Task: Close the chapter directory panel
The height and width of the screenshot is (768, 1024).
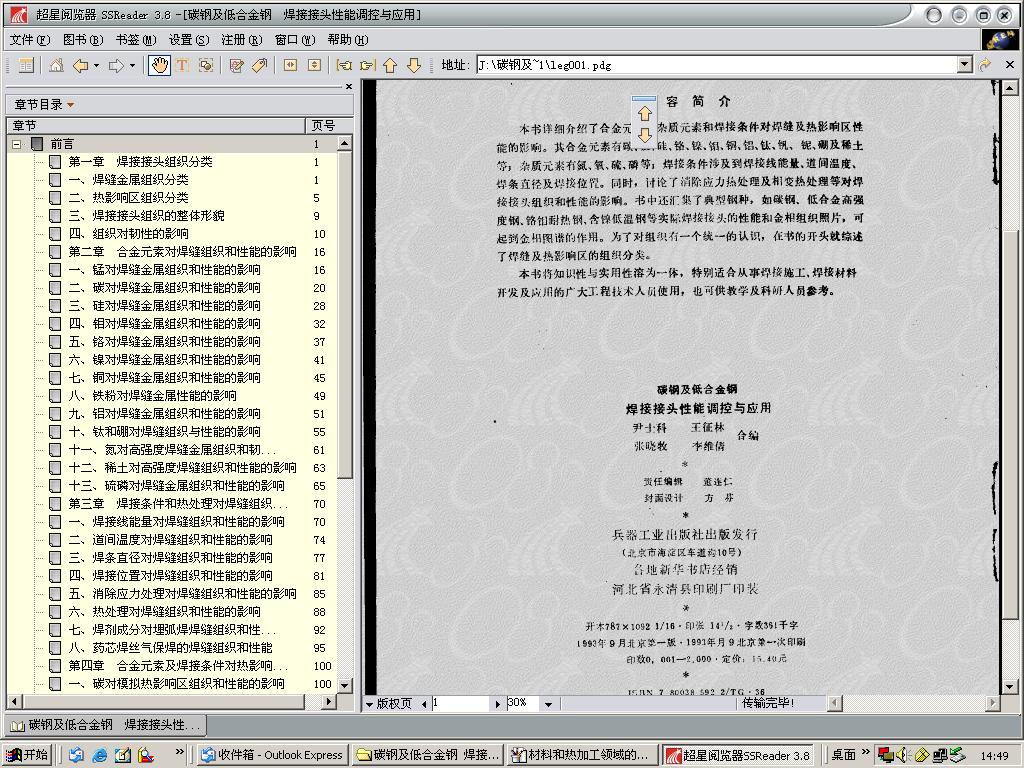Action: [x=349, y=86]
